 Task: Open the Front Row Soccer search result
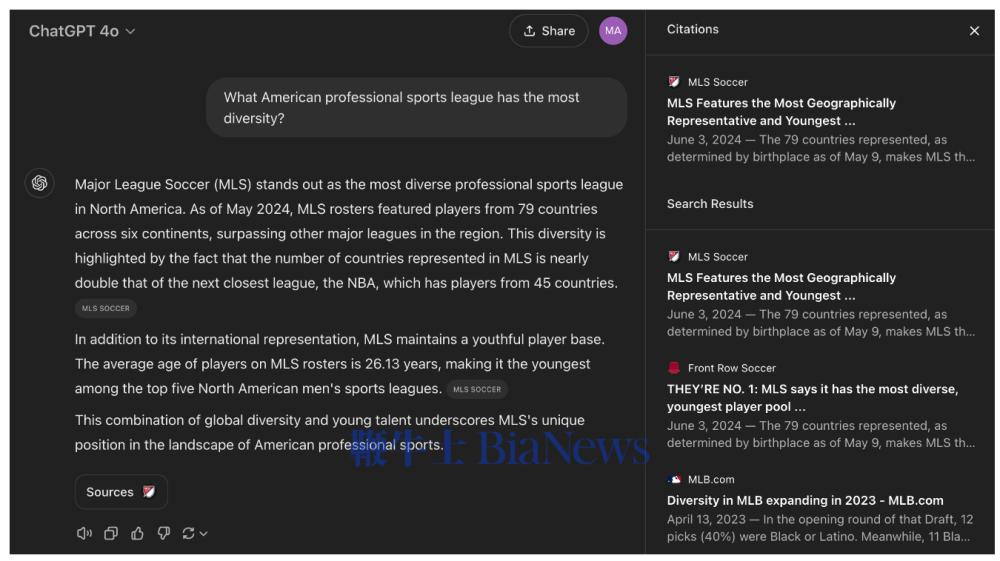812,398
